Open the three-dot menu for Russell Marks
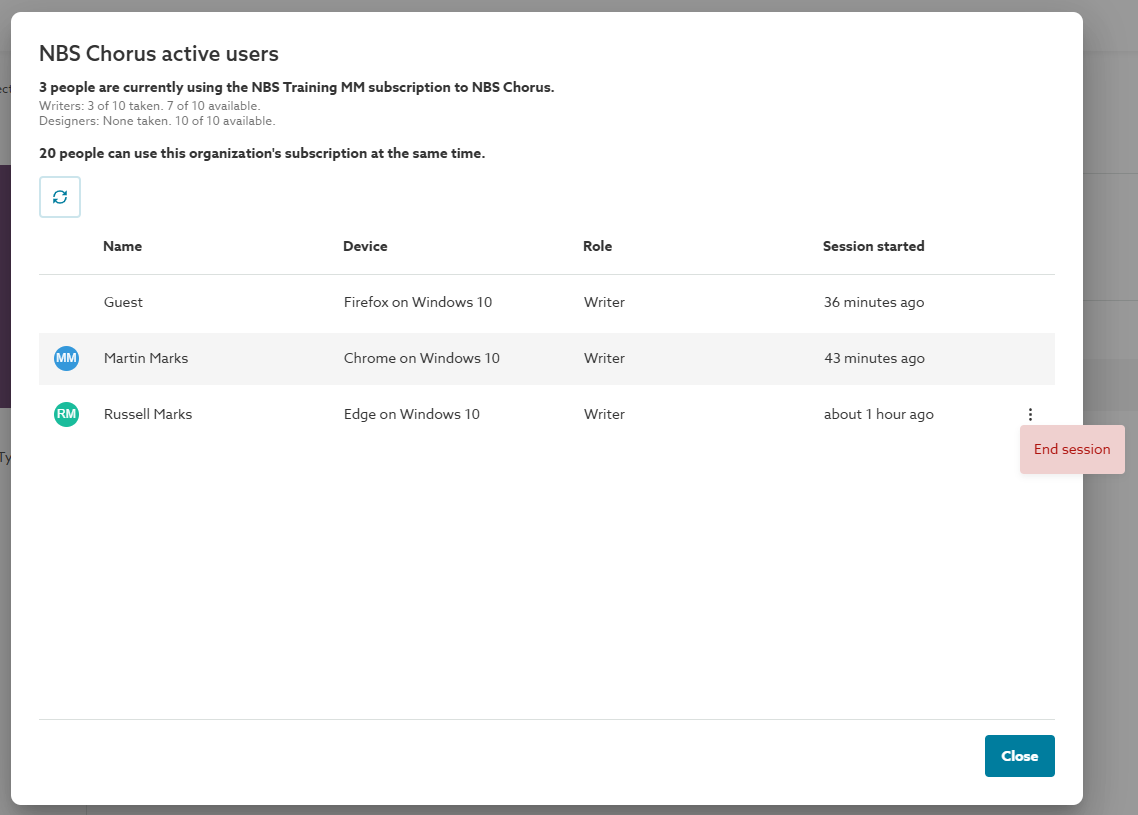The height and width of the screenshot is (815, 1138). click(x=1030, y=414)
